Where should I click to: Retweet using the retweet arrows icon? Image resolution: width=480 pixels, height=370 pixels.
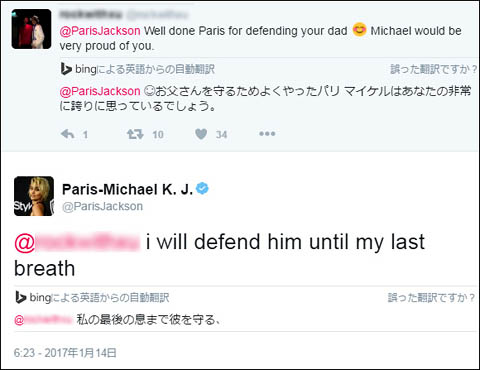pos(135,134)
